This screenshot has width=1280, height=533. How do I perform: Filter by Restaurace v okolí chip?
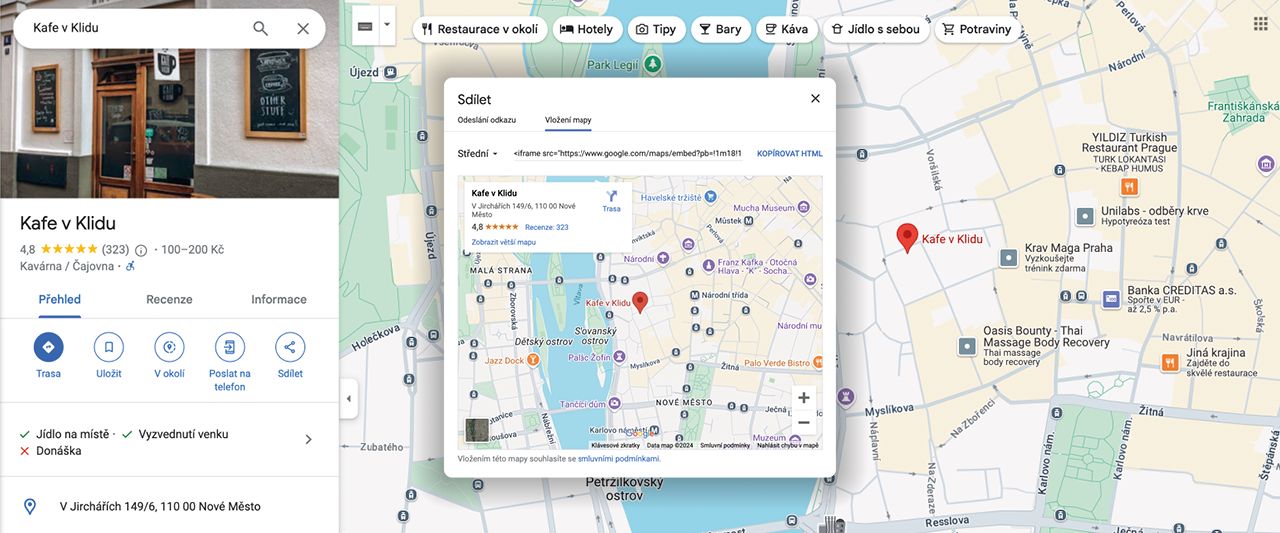479,29
